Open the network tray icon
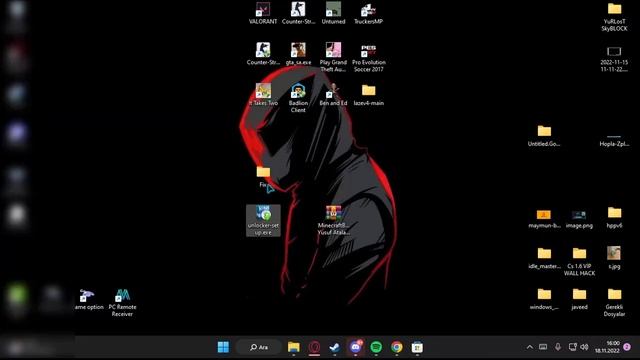 tap(573, 347)
